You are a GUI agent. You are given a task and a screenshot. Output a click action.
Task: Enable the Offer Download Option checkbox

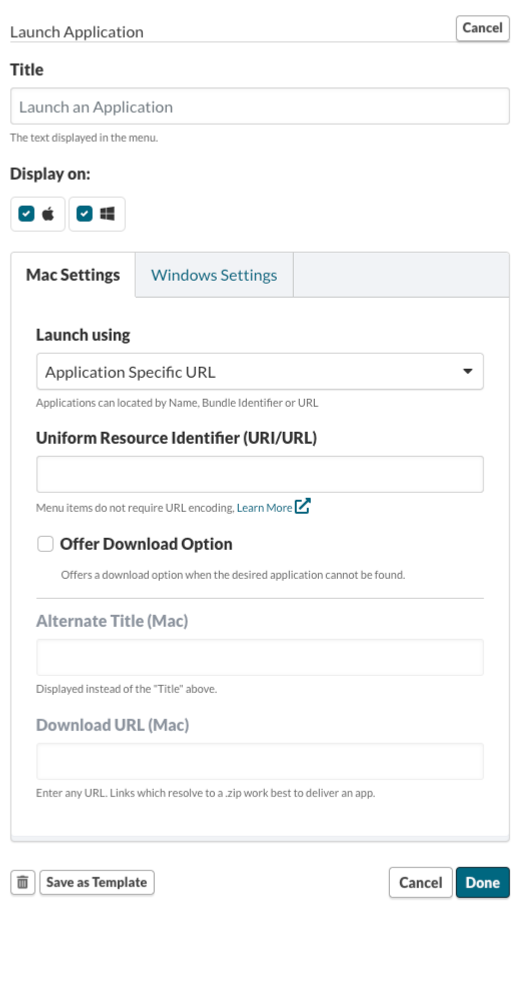pyautogui.click(x=45, y=544)
